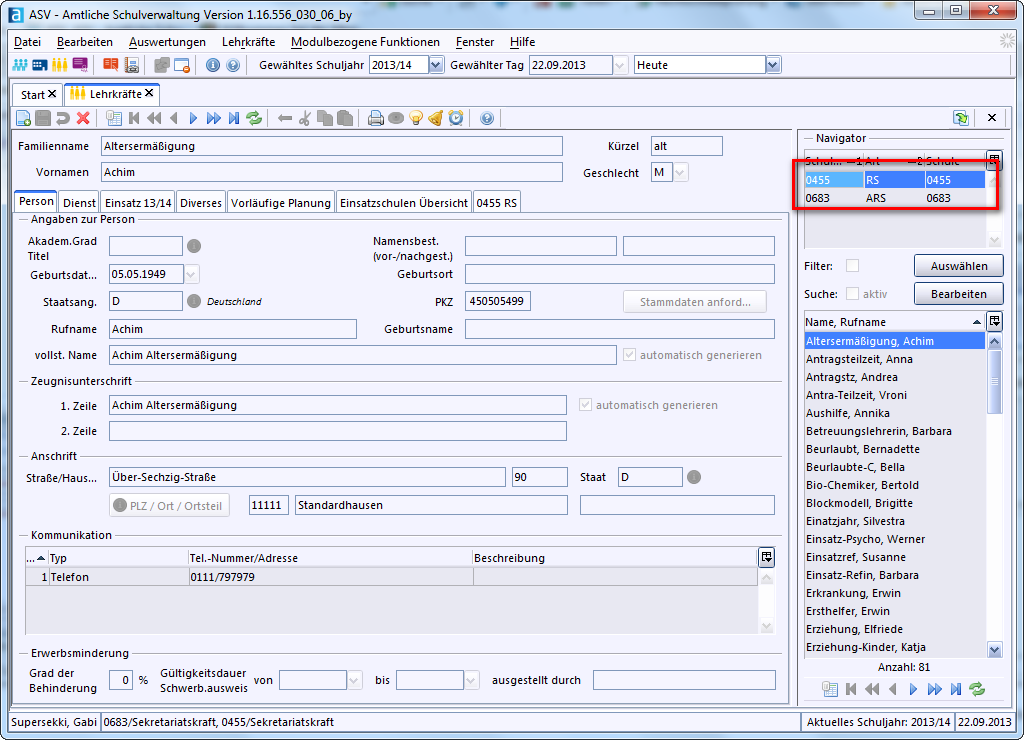Click info icon next to Akadem.Grad field

tap(194, 246)
